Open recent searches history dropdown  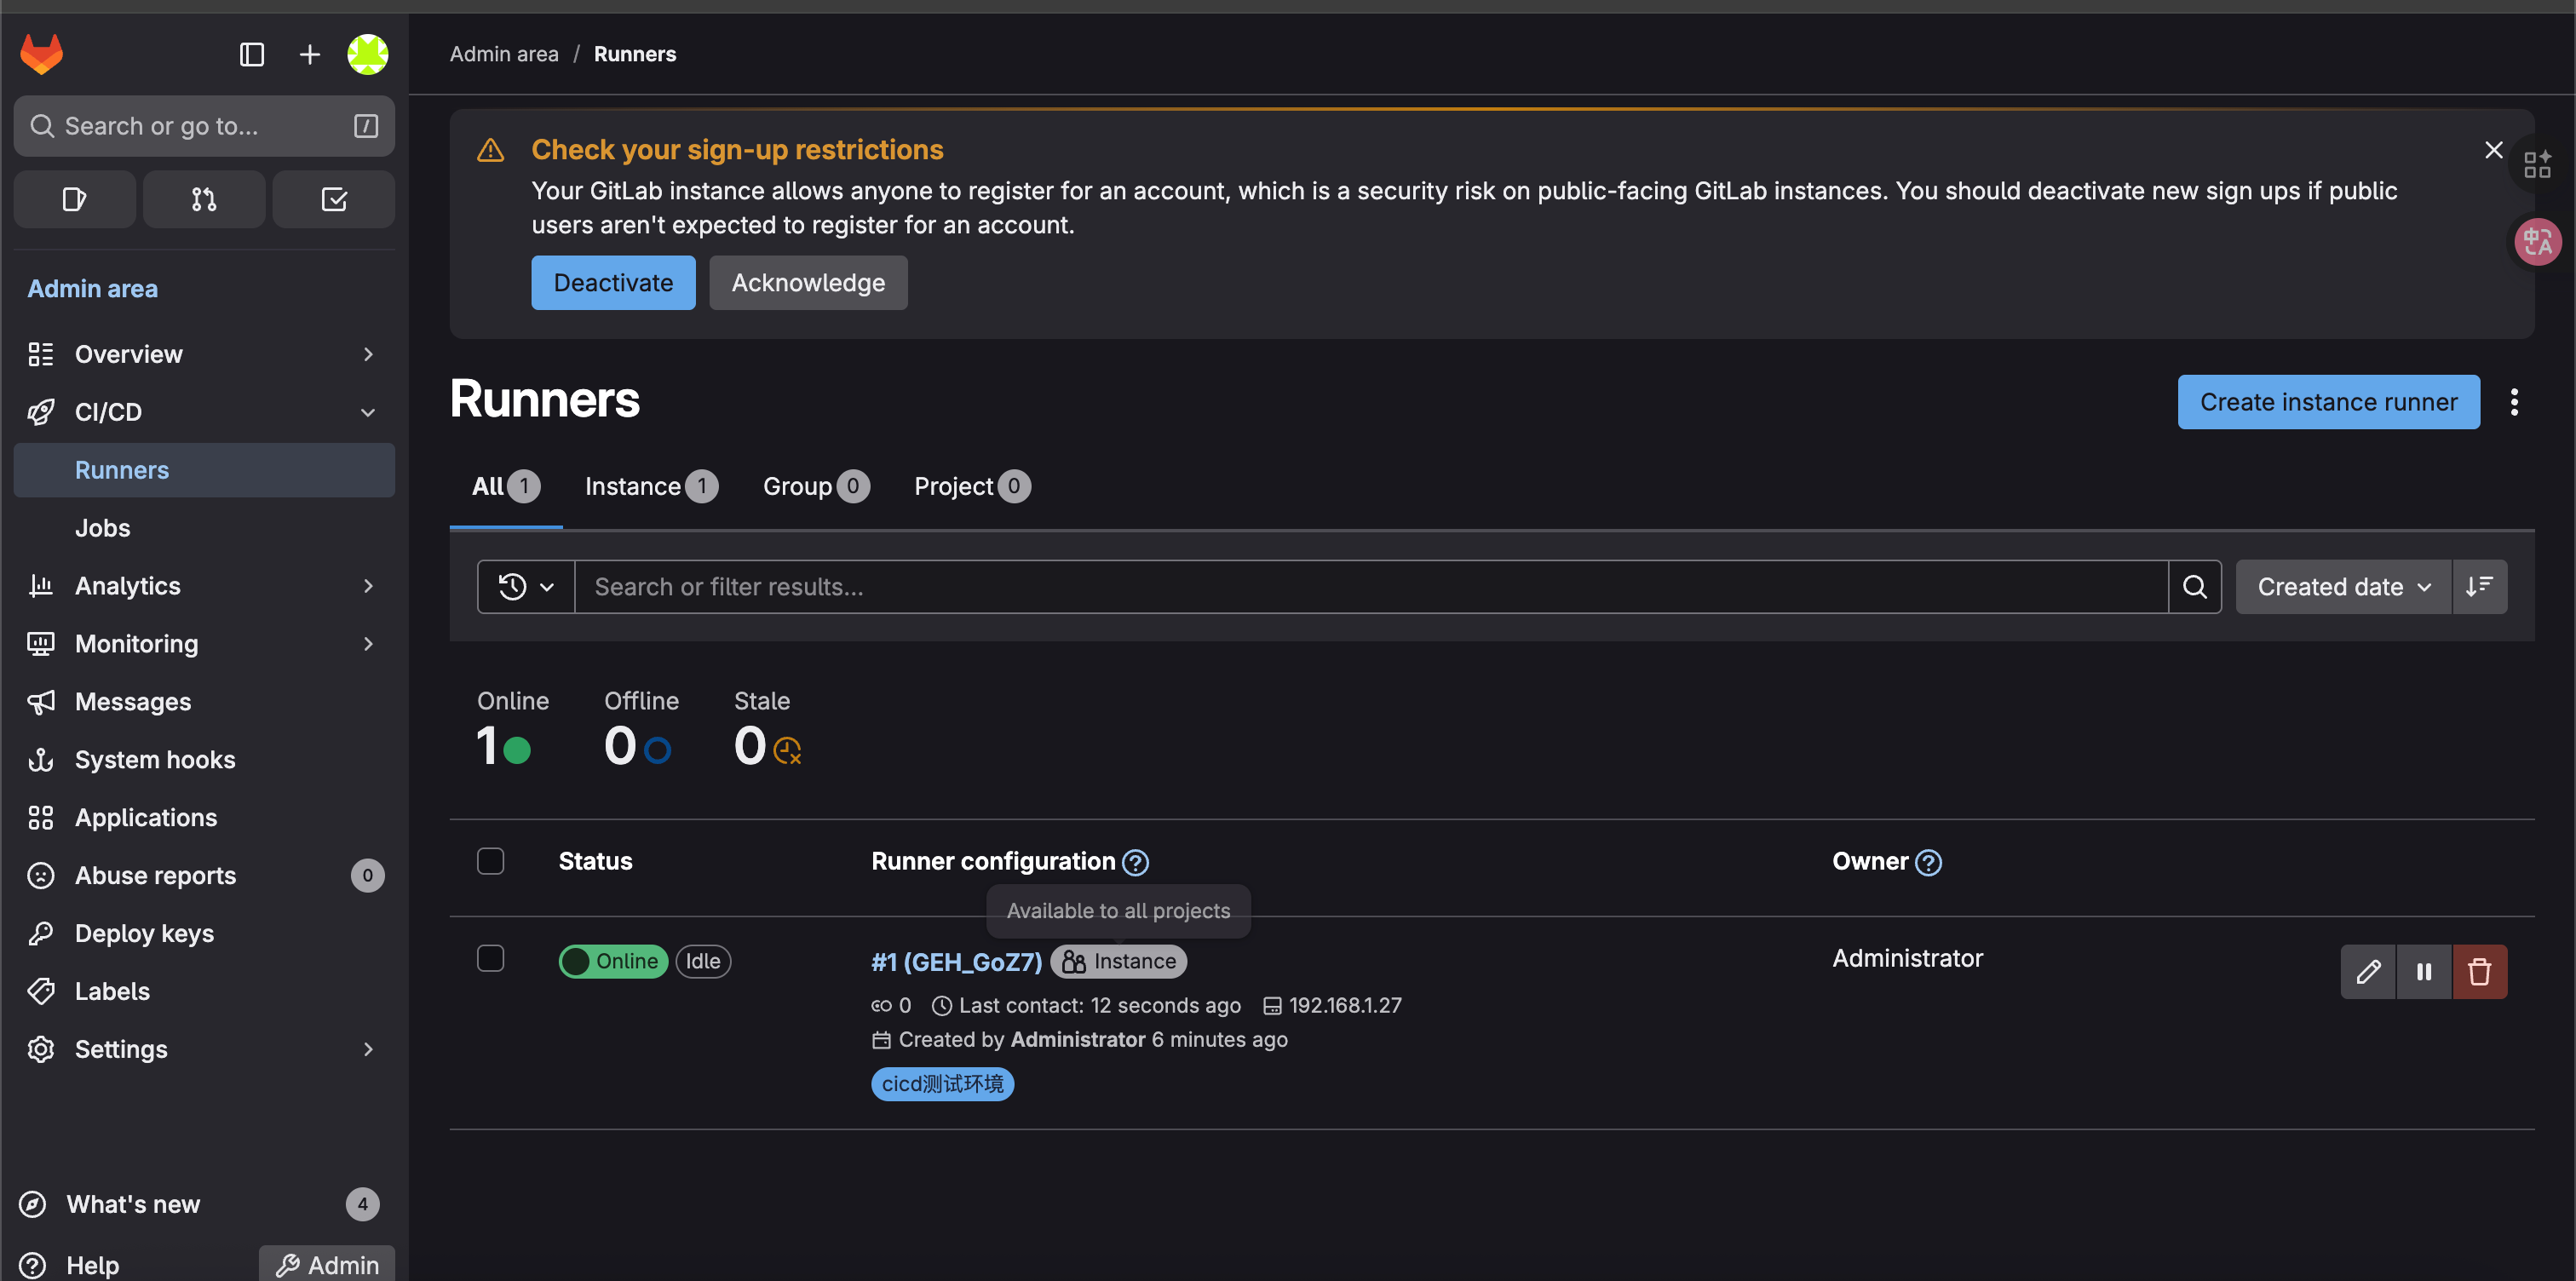525,586
